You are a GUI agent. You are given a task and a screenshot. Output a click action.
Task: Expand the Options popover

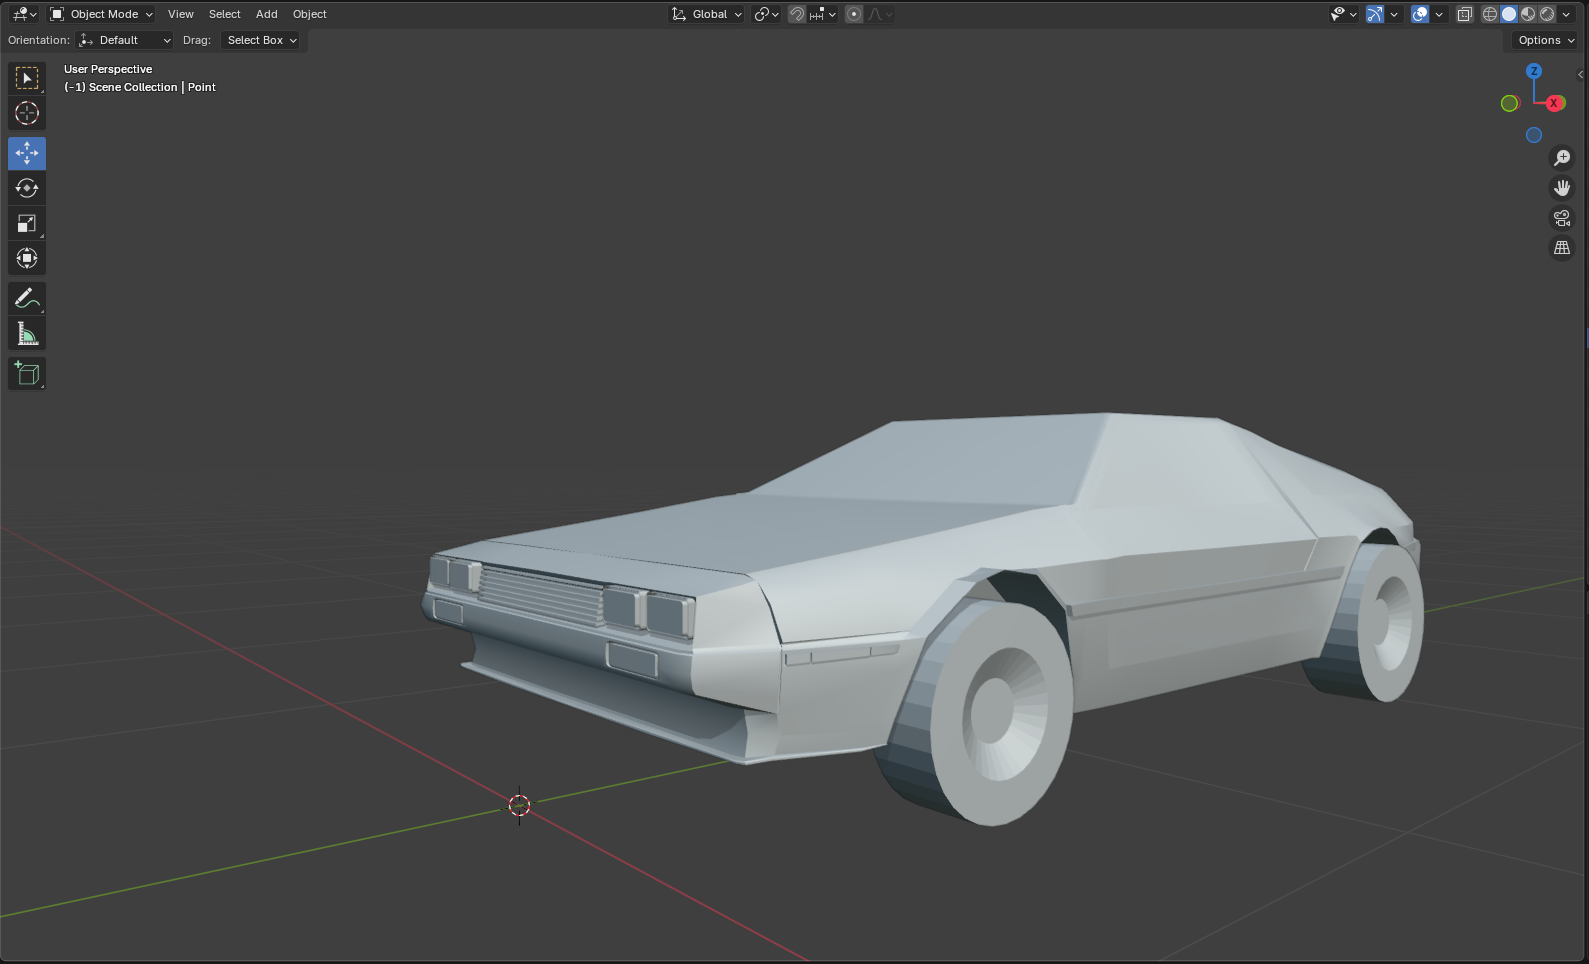[x=1546, y=40]
